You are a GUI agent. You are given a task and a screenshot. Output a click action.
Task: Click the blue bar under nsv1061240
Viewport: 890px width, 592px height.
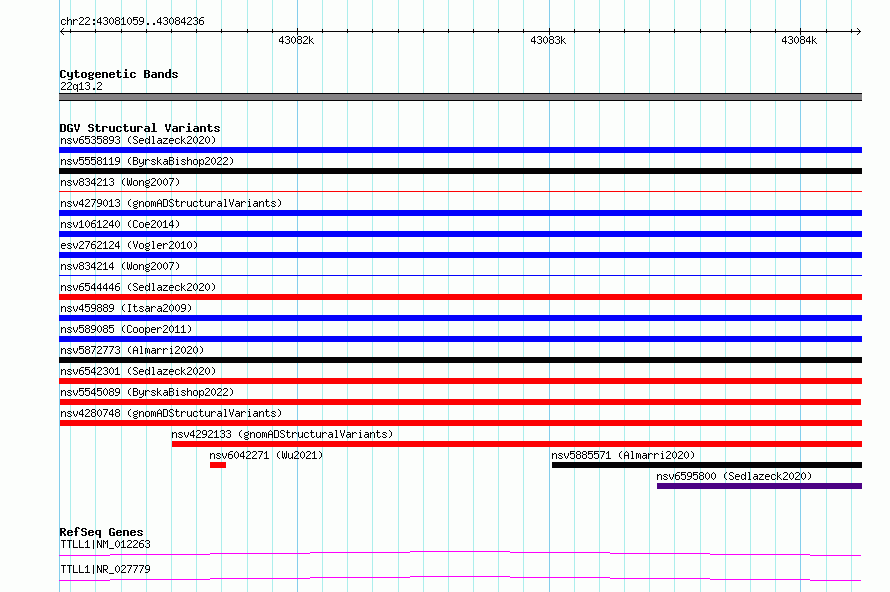point(460,234)
